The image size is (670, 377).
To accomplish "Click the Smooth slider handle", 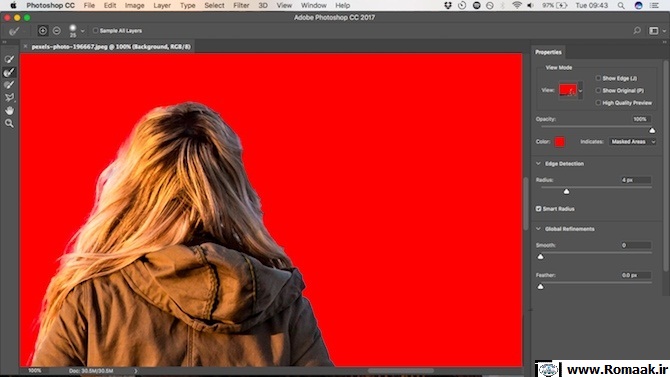I will click(541, 256).
